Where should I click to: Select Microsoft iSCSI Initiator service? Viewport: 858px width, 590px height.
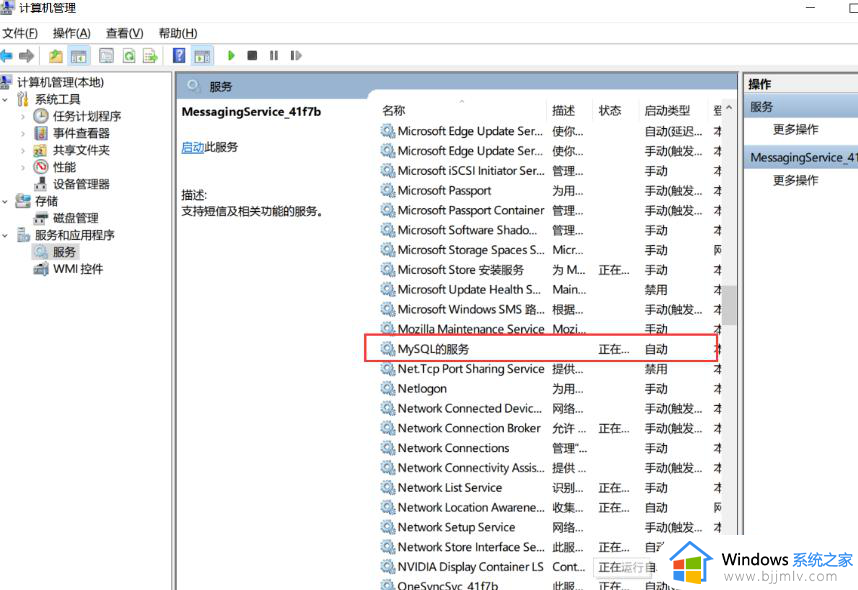[x=550, y=171]
